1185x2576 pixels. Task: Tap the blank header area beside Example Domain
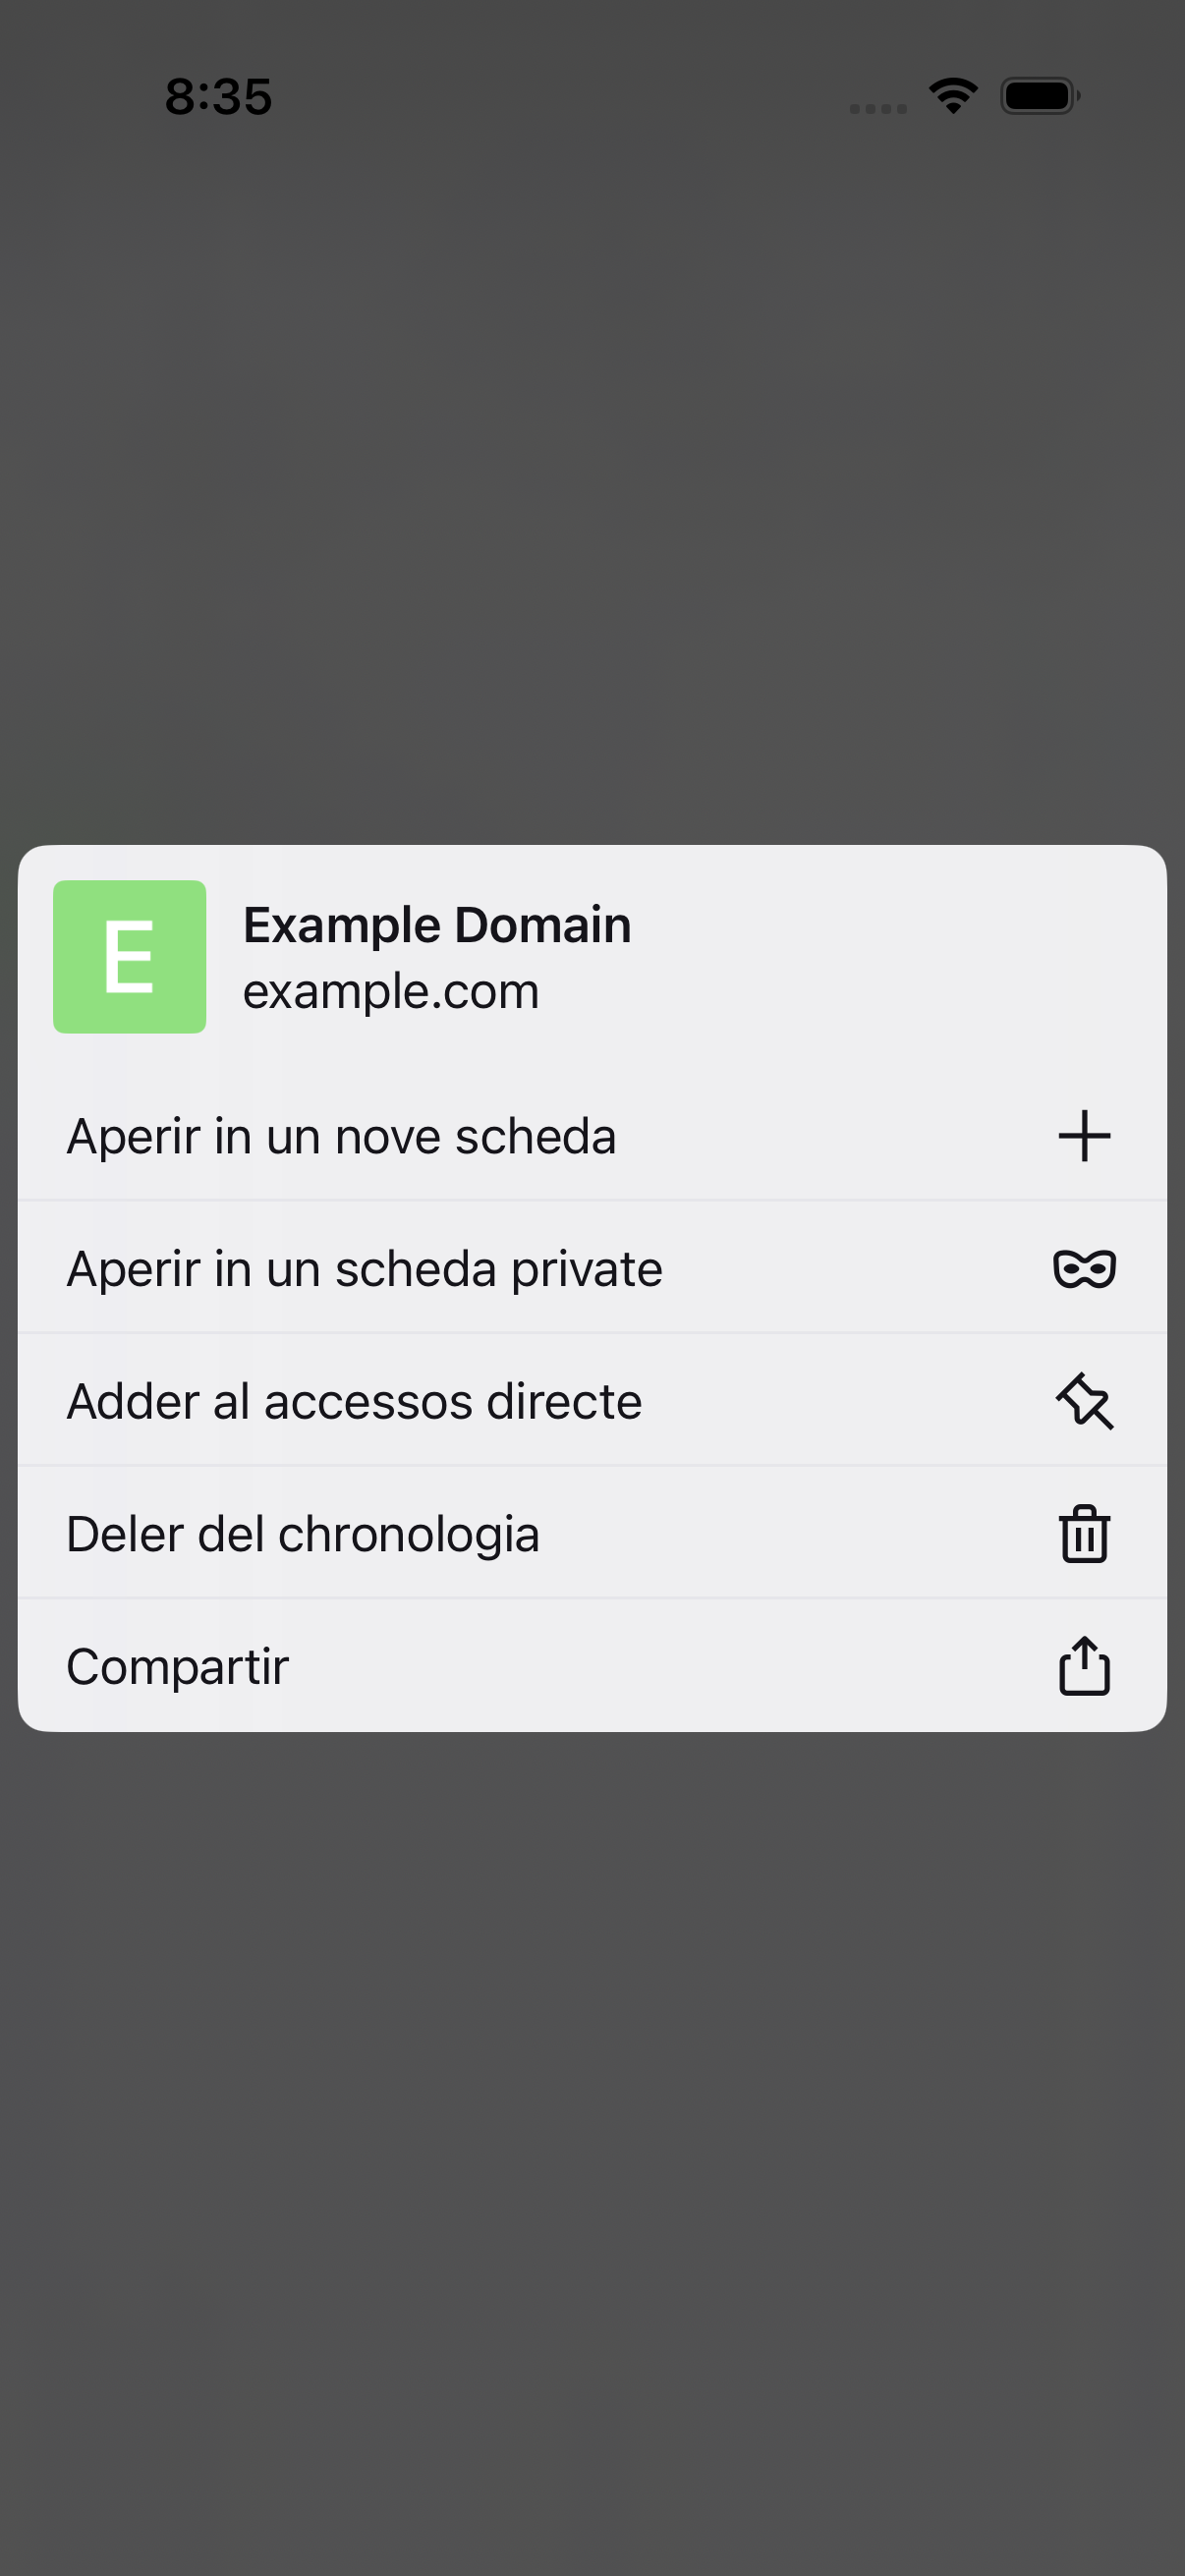(x=900, y=957)
